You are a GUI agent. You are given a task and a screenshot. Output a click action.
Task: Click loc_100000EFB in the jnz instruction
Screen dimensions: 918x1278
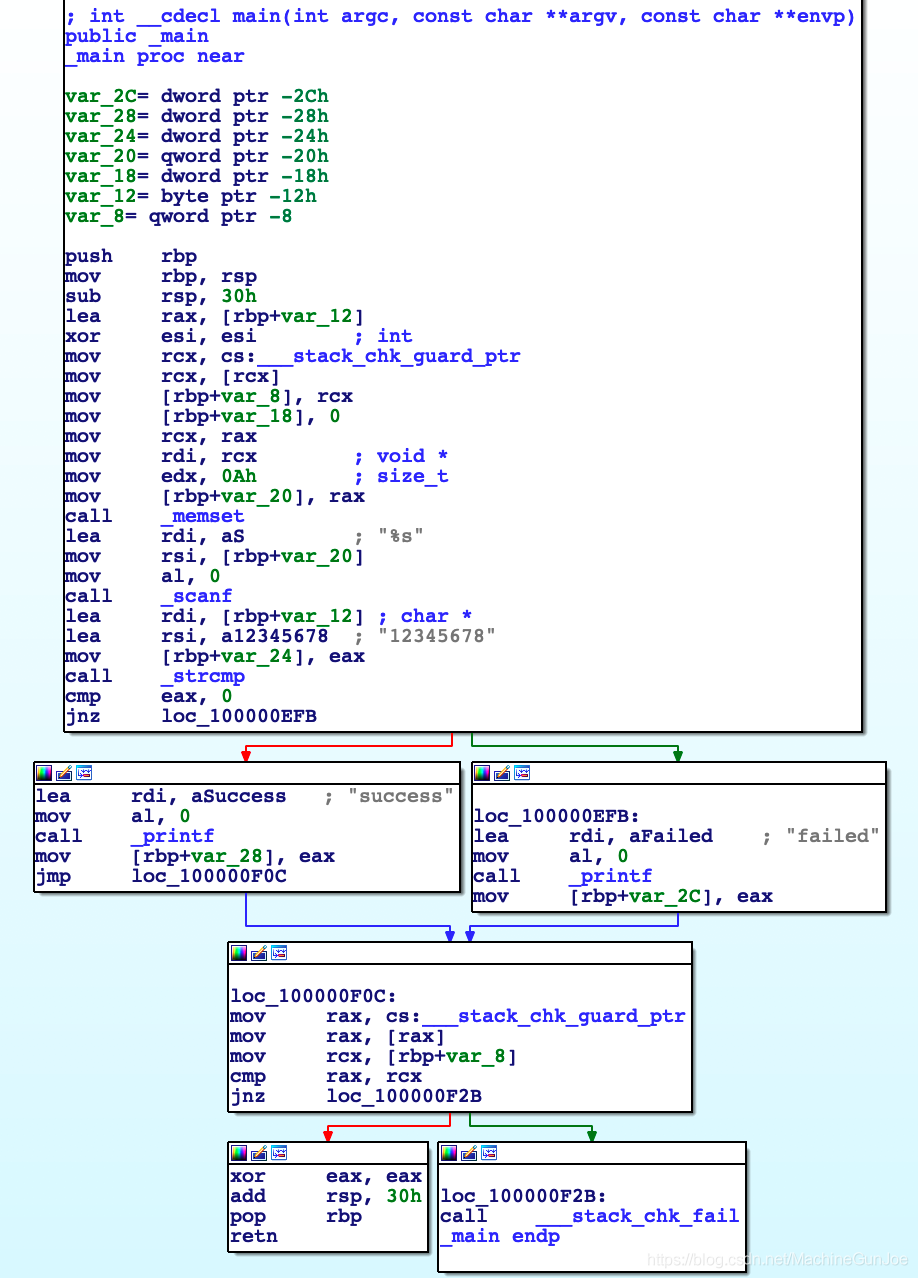click(x=239, y=716)
